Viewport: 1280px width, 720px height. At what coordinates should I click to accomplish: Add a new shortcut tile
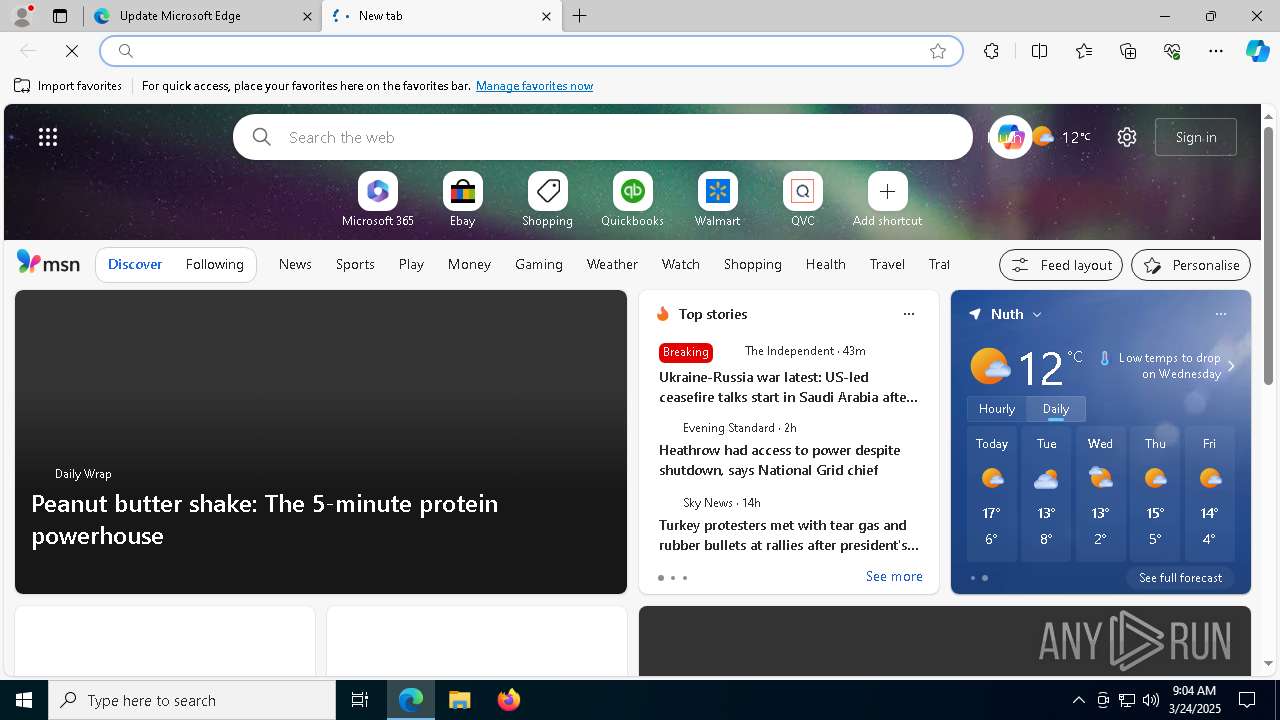point(887,200)
